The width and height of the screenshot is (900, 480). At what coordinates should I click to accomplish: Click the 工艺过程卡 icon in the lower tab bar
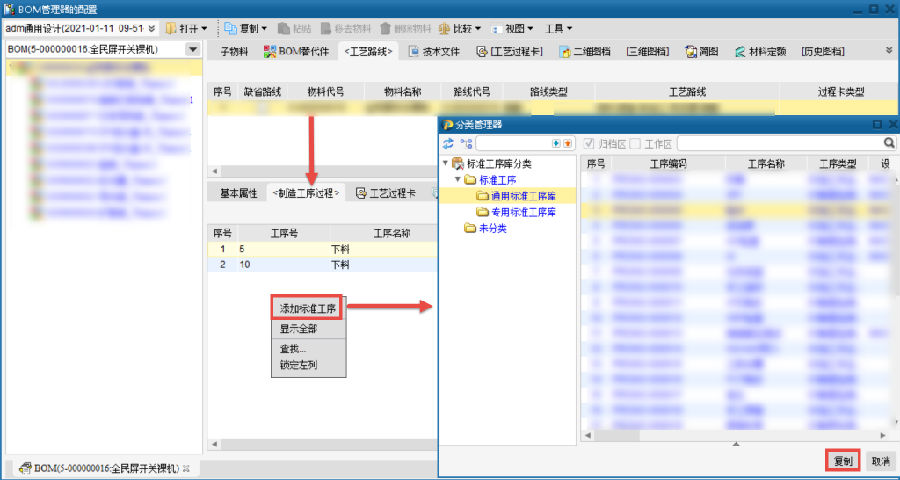point(361,193)
